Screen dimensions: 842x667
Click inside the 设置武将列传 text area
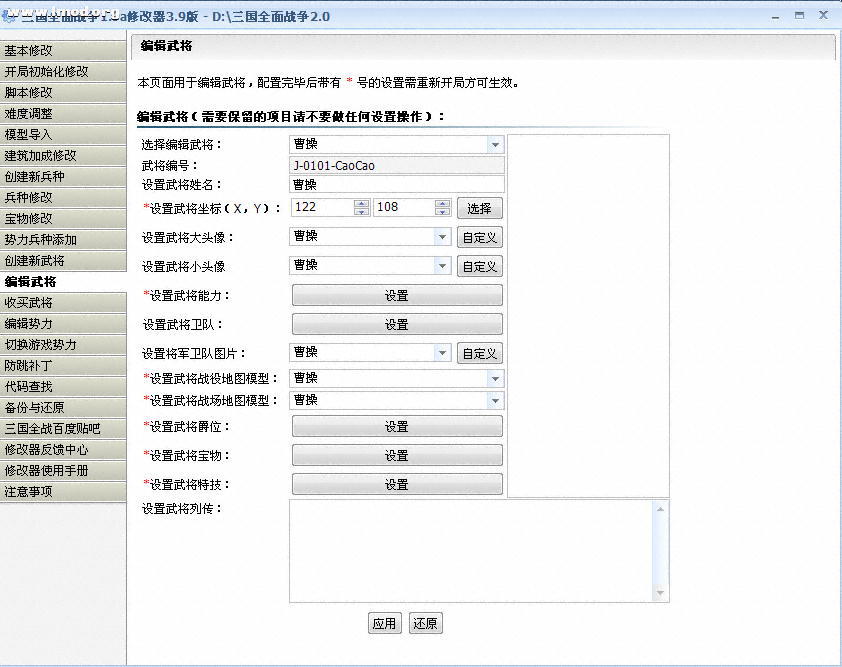click(470, 550)
